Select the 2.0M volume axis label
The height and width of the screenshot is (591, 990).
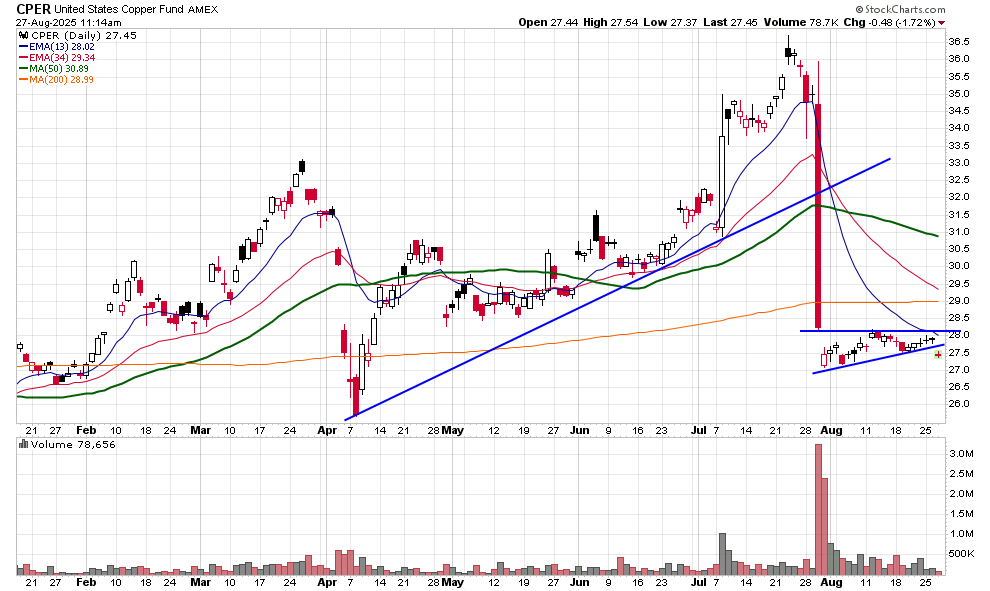pyautogui.click(x=961, y=494)
